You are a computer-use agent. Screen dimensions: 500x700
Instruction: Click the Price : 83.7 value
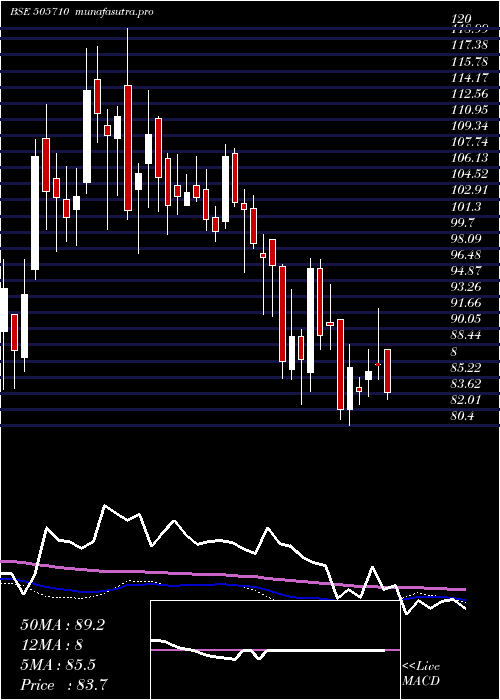click(x=64, y=685)
